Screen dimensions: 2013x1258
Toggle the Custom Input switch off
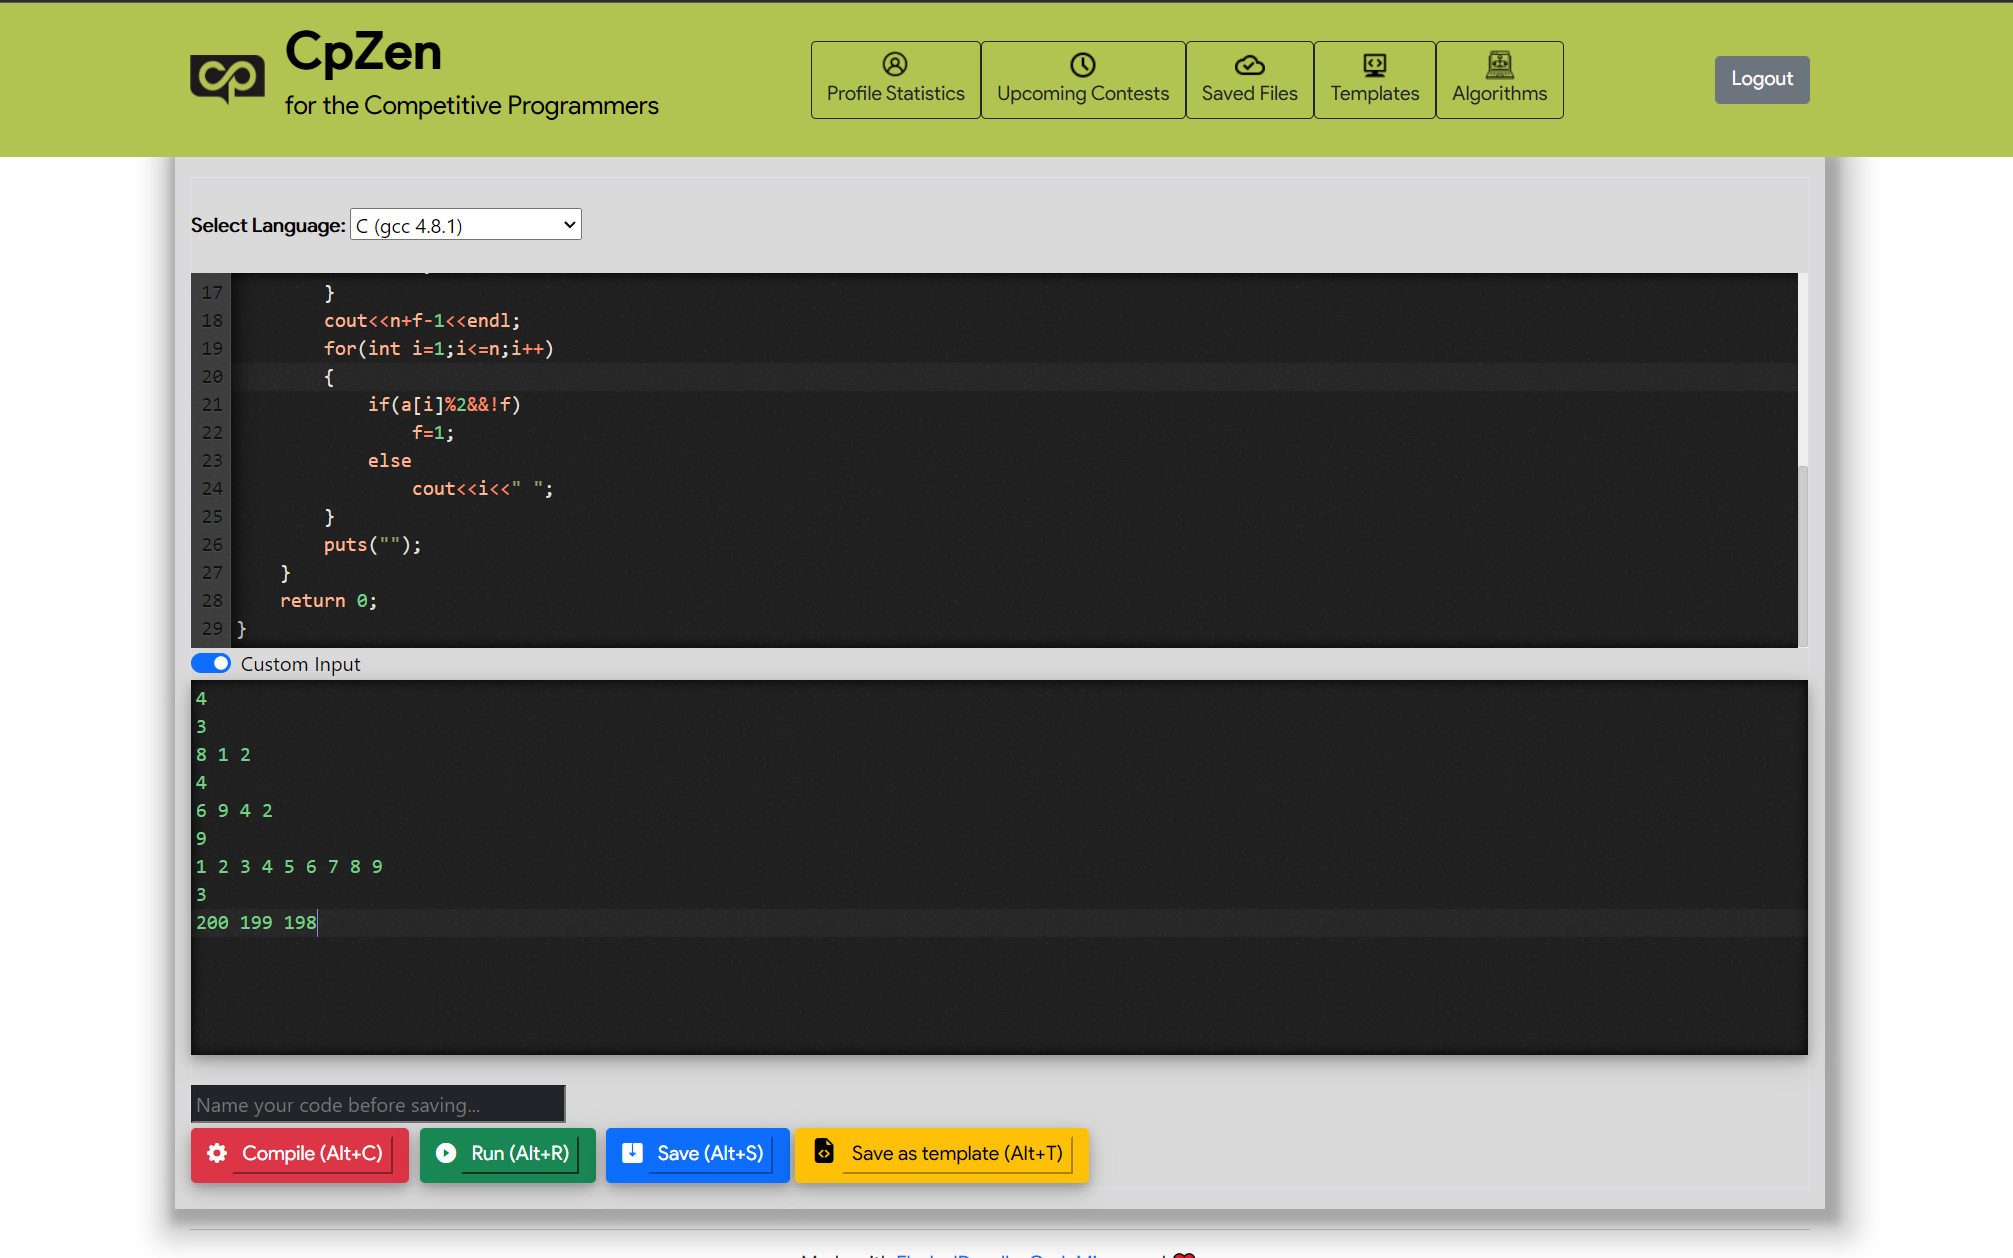(211, 664)
